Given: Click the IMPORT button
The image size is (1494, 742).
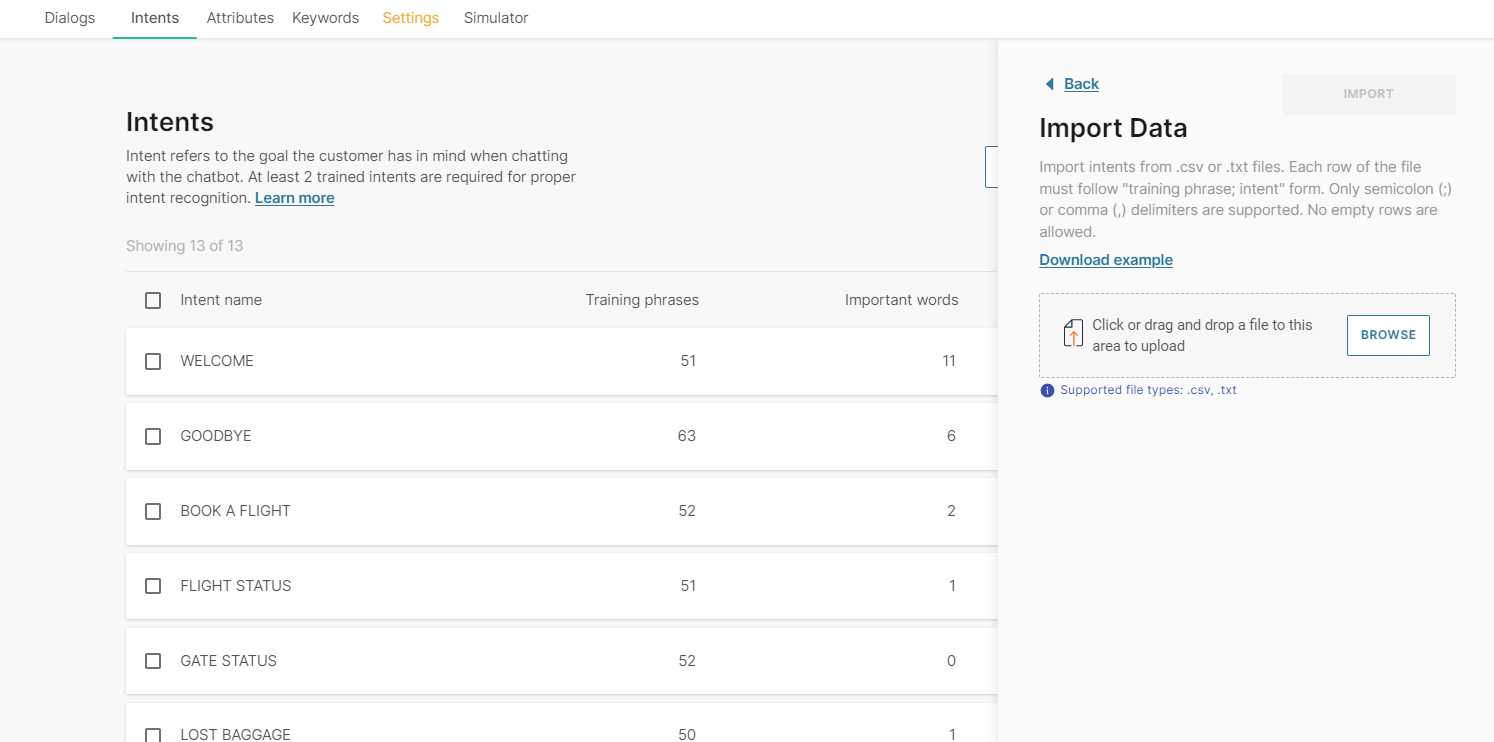Looking at the screenshot, I should tap(1368, 94).
